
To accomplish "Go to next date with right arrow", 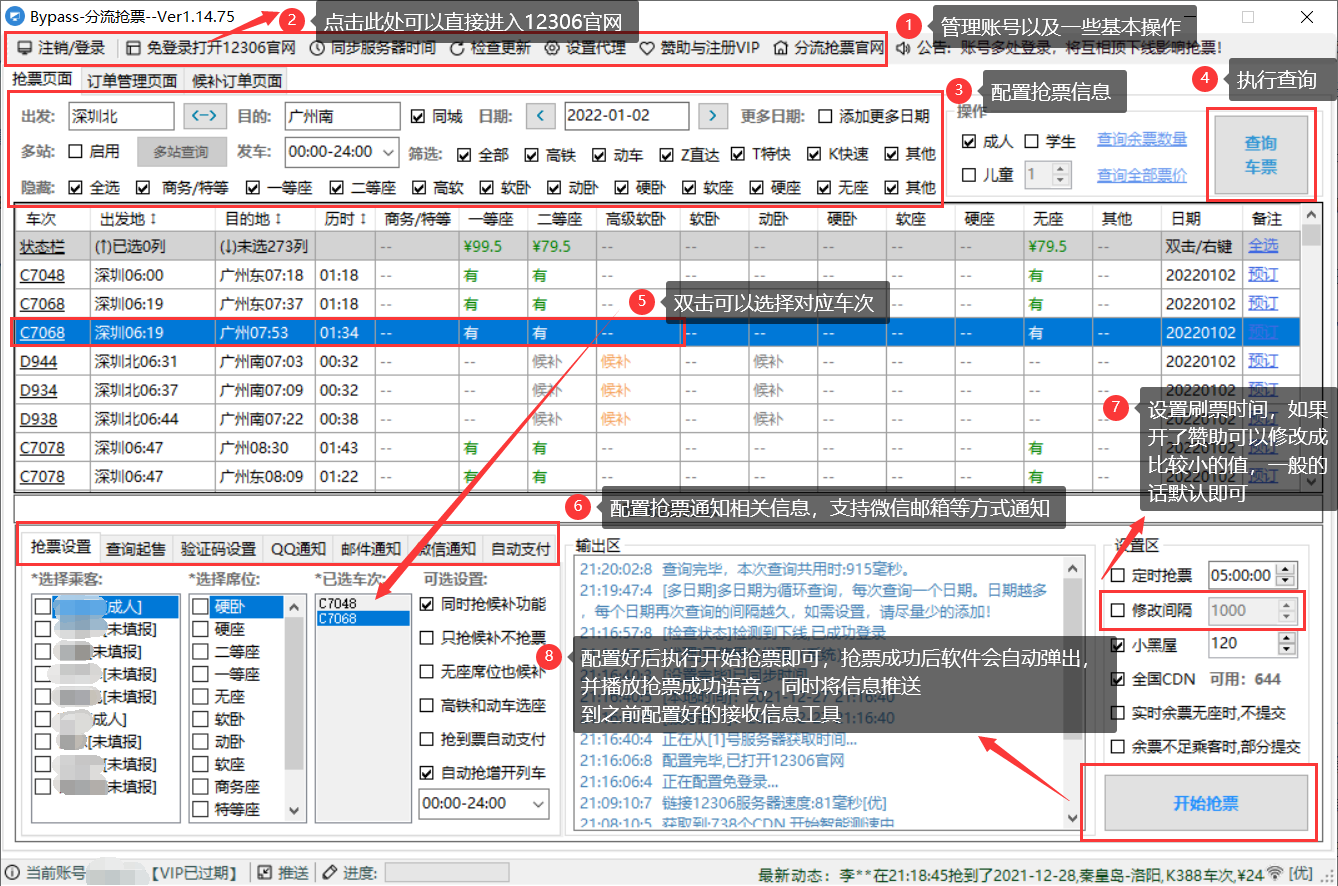I will click(712, 116).
